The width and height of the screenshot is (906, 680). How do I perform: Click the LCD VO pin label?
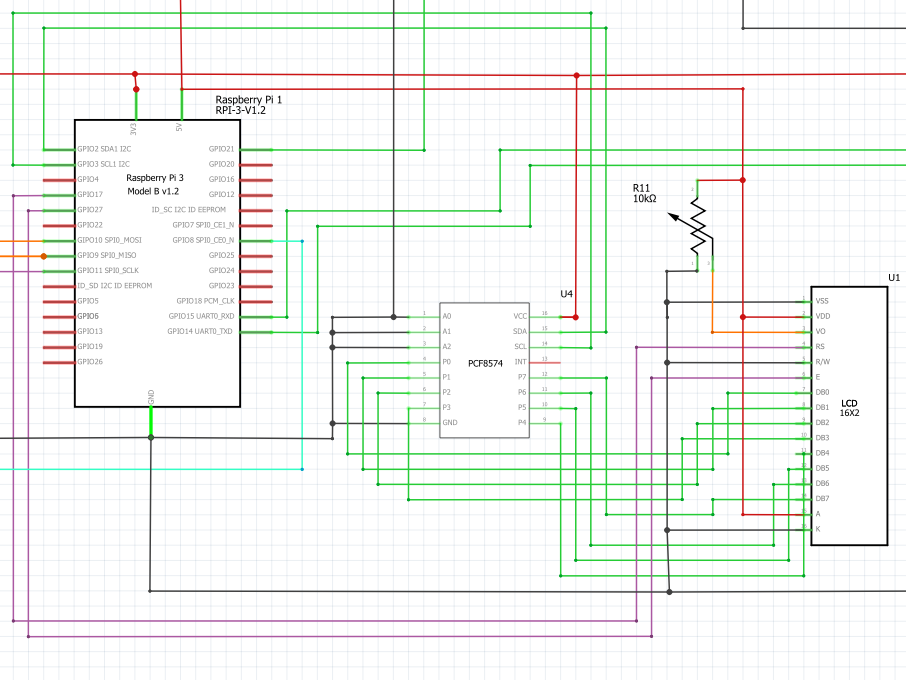[x=820, y=332]
